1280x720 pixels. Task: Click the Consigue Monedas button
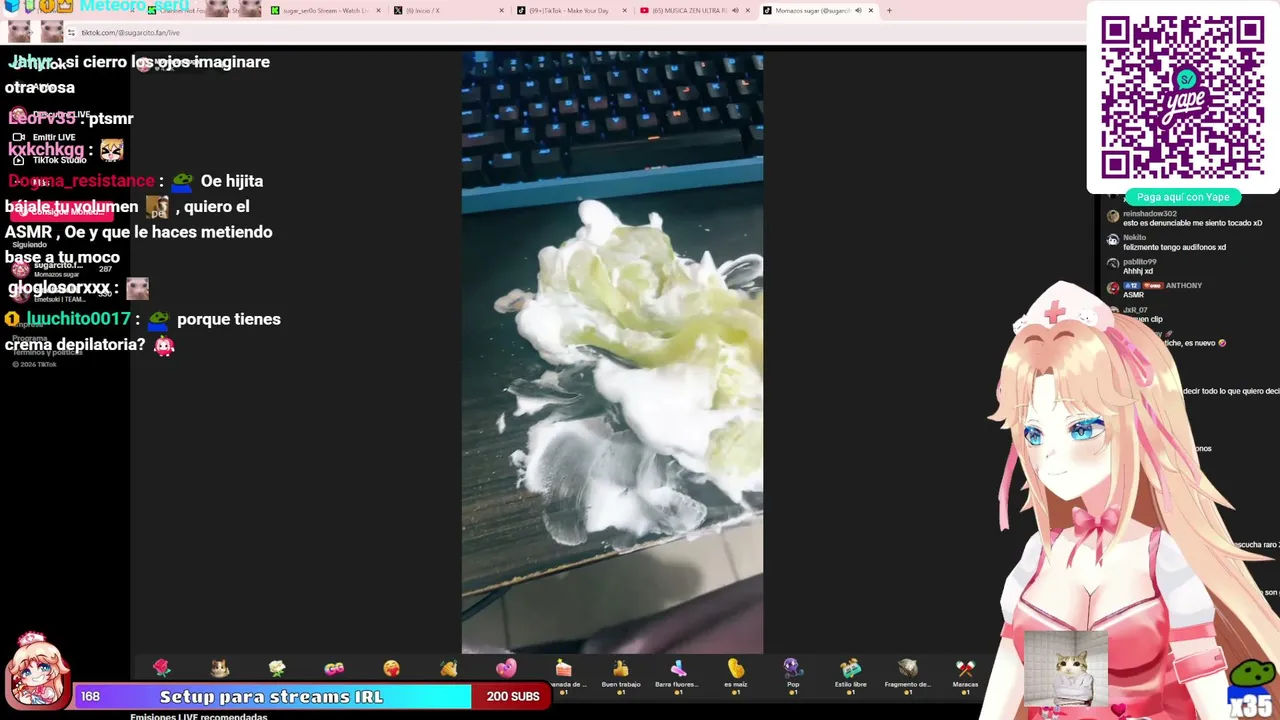[x=60, y=211]
